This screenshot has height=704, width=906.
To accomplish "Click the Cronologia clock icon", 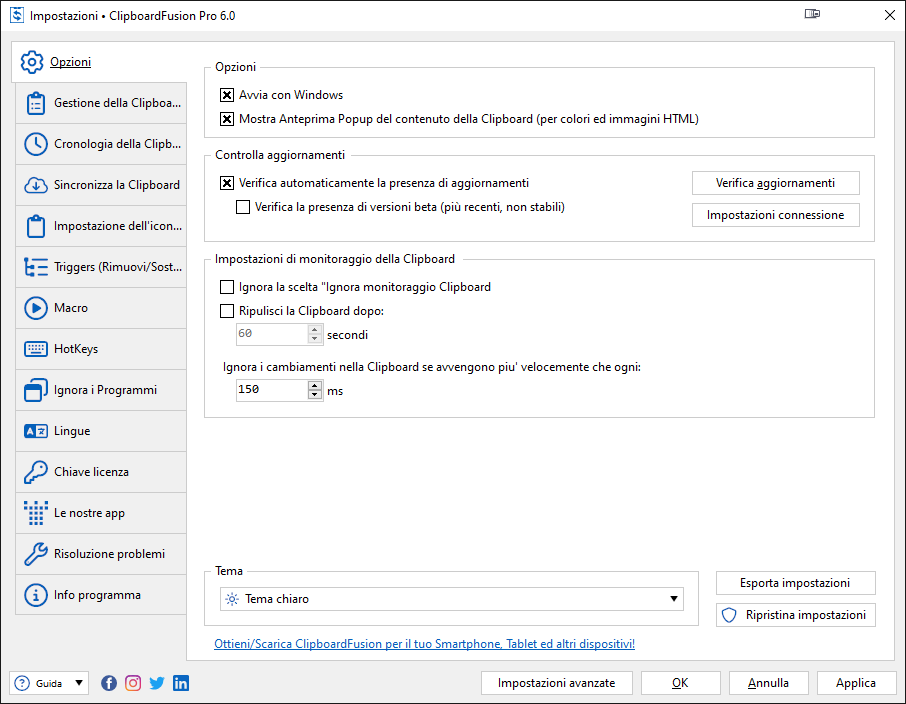I will pos(36,144).
